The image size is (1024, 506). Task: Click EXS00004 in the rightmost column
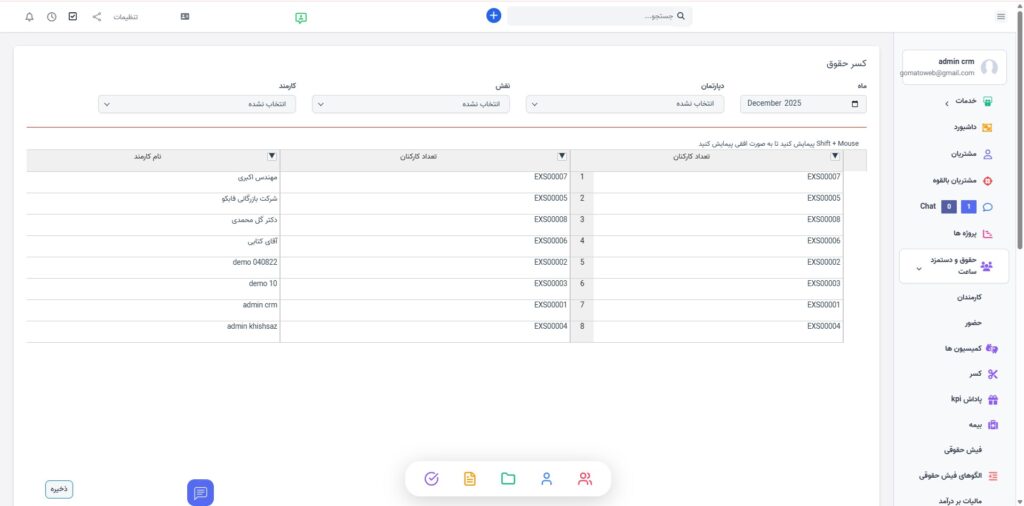click(824, 326)
